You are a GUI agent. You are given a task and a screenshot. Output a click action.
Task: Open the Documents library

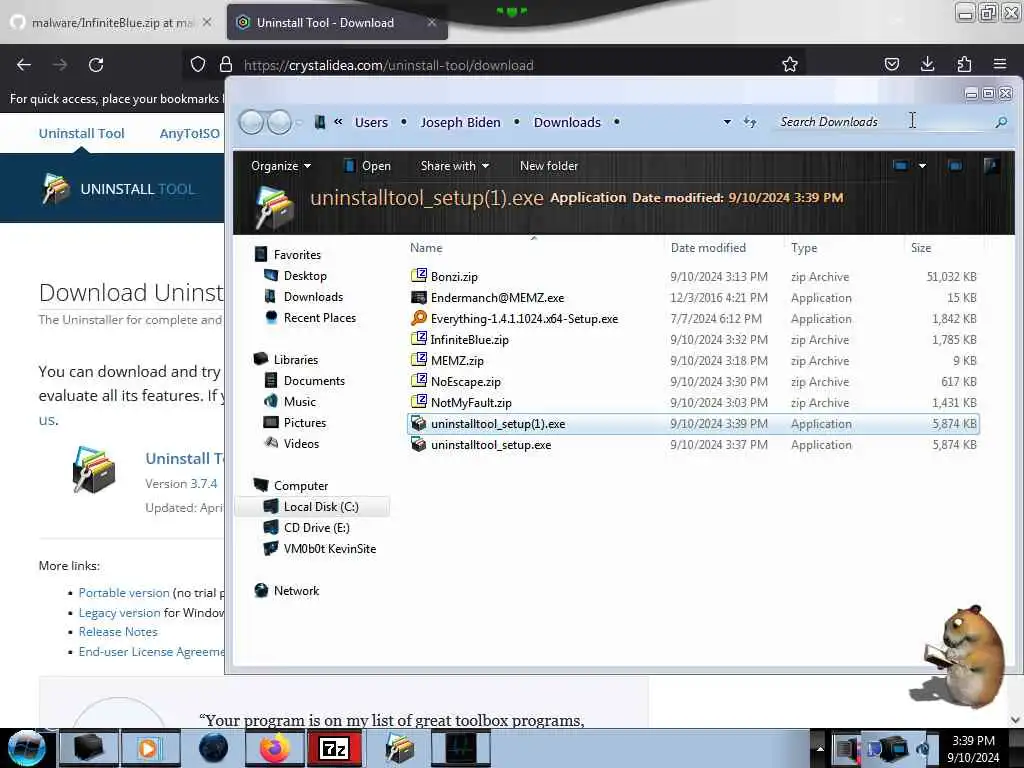(x=313, y=381)
